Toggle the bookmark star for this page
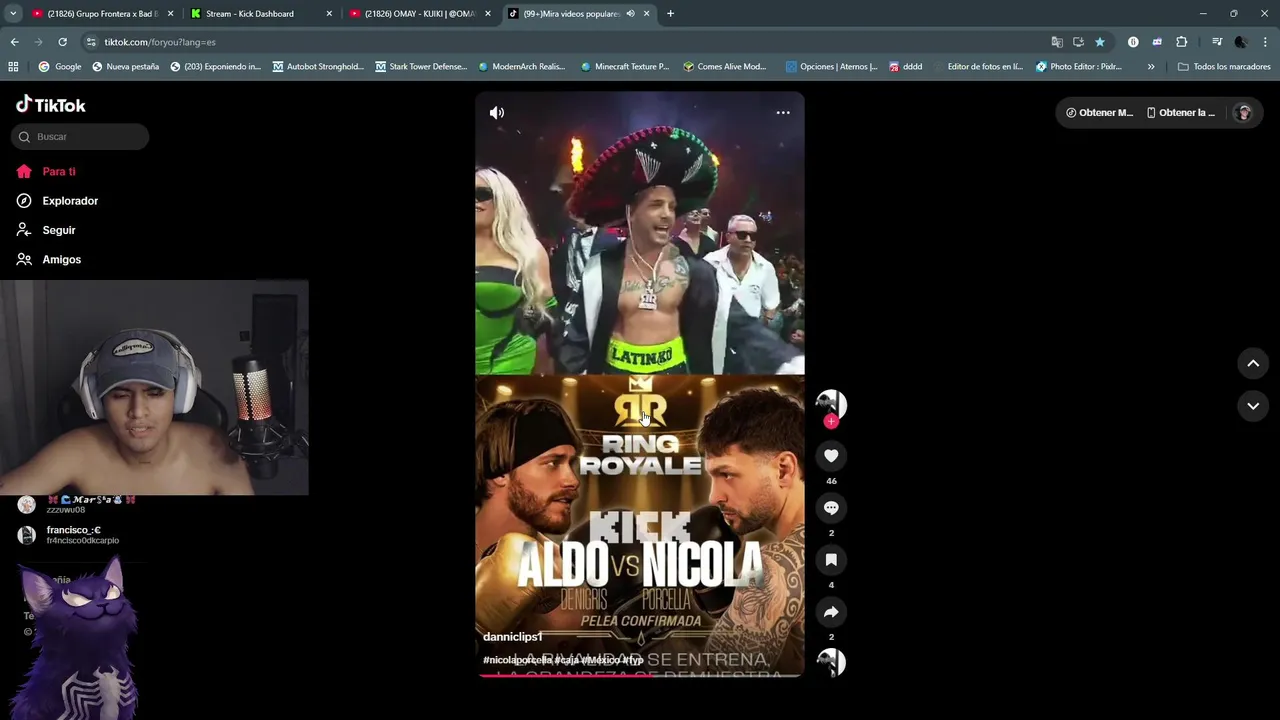Viewport: 1280px width, 720px height. tap(1100, 42)
